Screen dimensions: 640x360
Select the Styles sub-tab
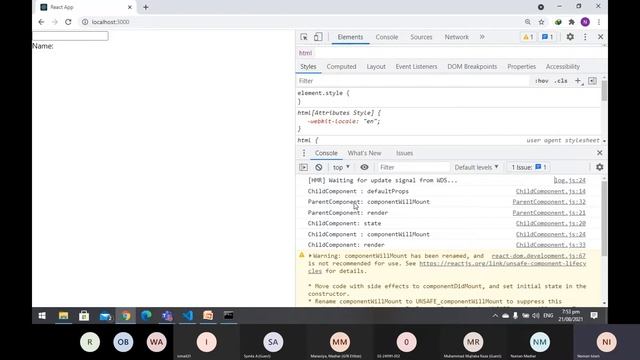(x=308, y=67)
